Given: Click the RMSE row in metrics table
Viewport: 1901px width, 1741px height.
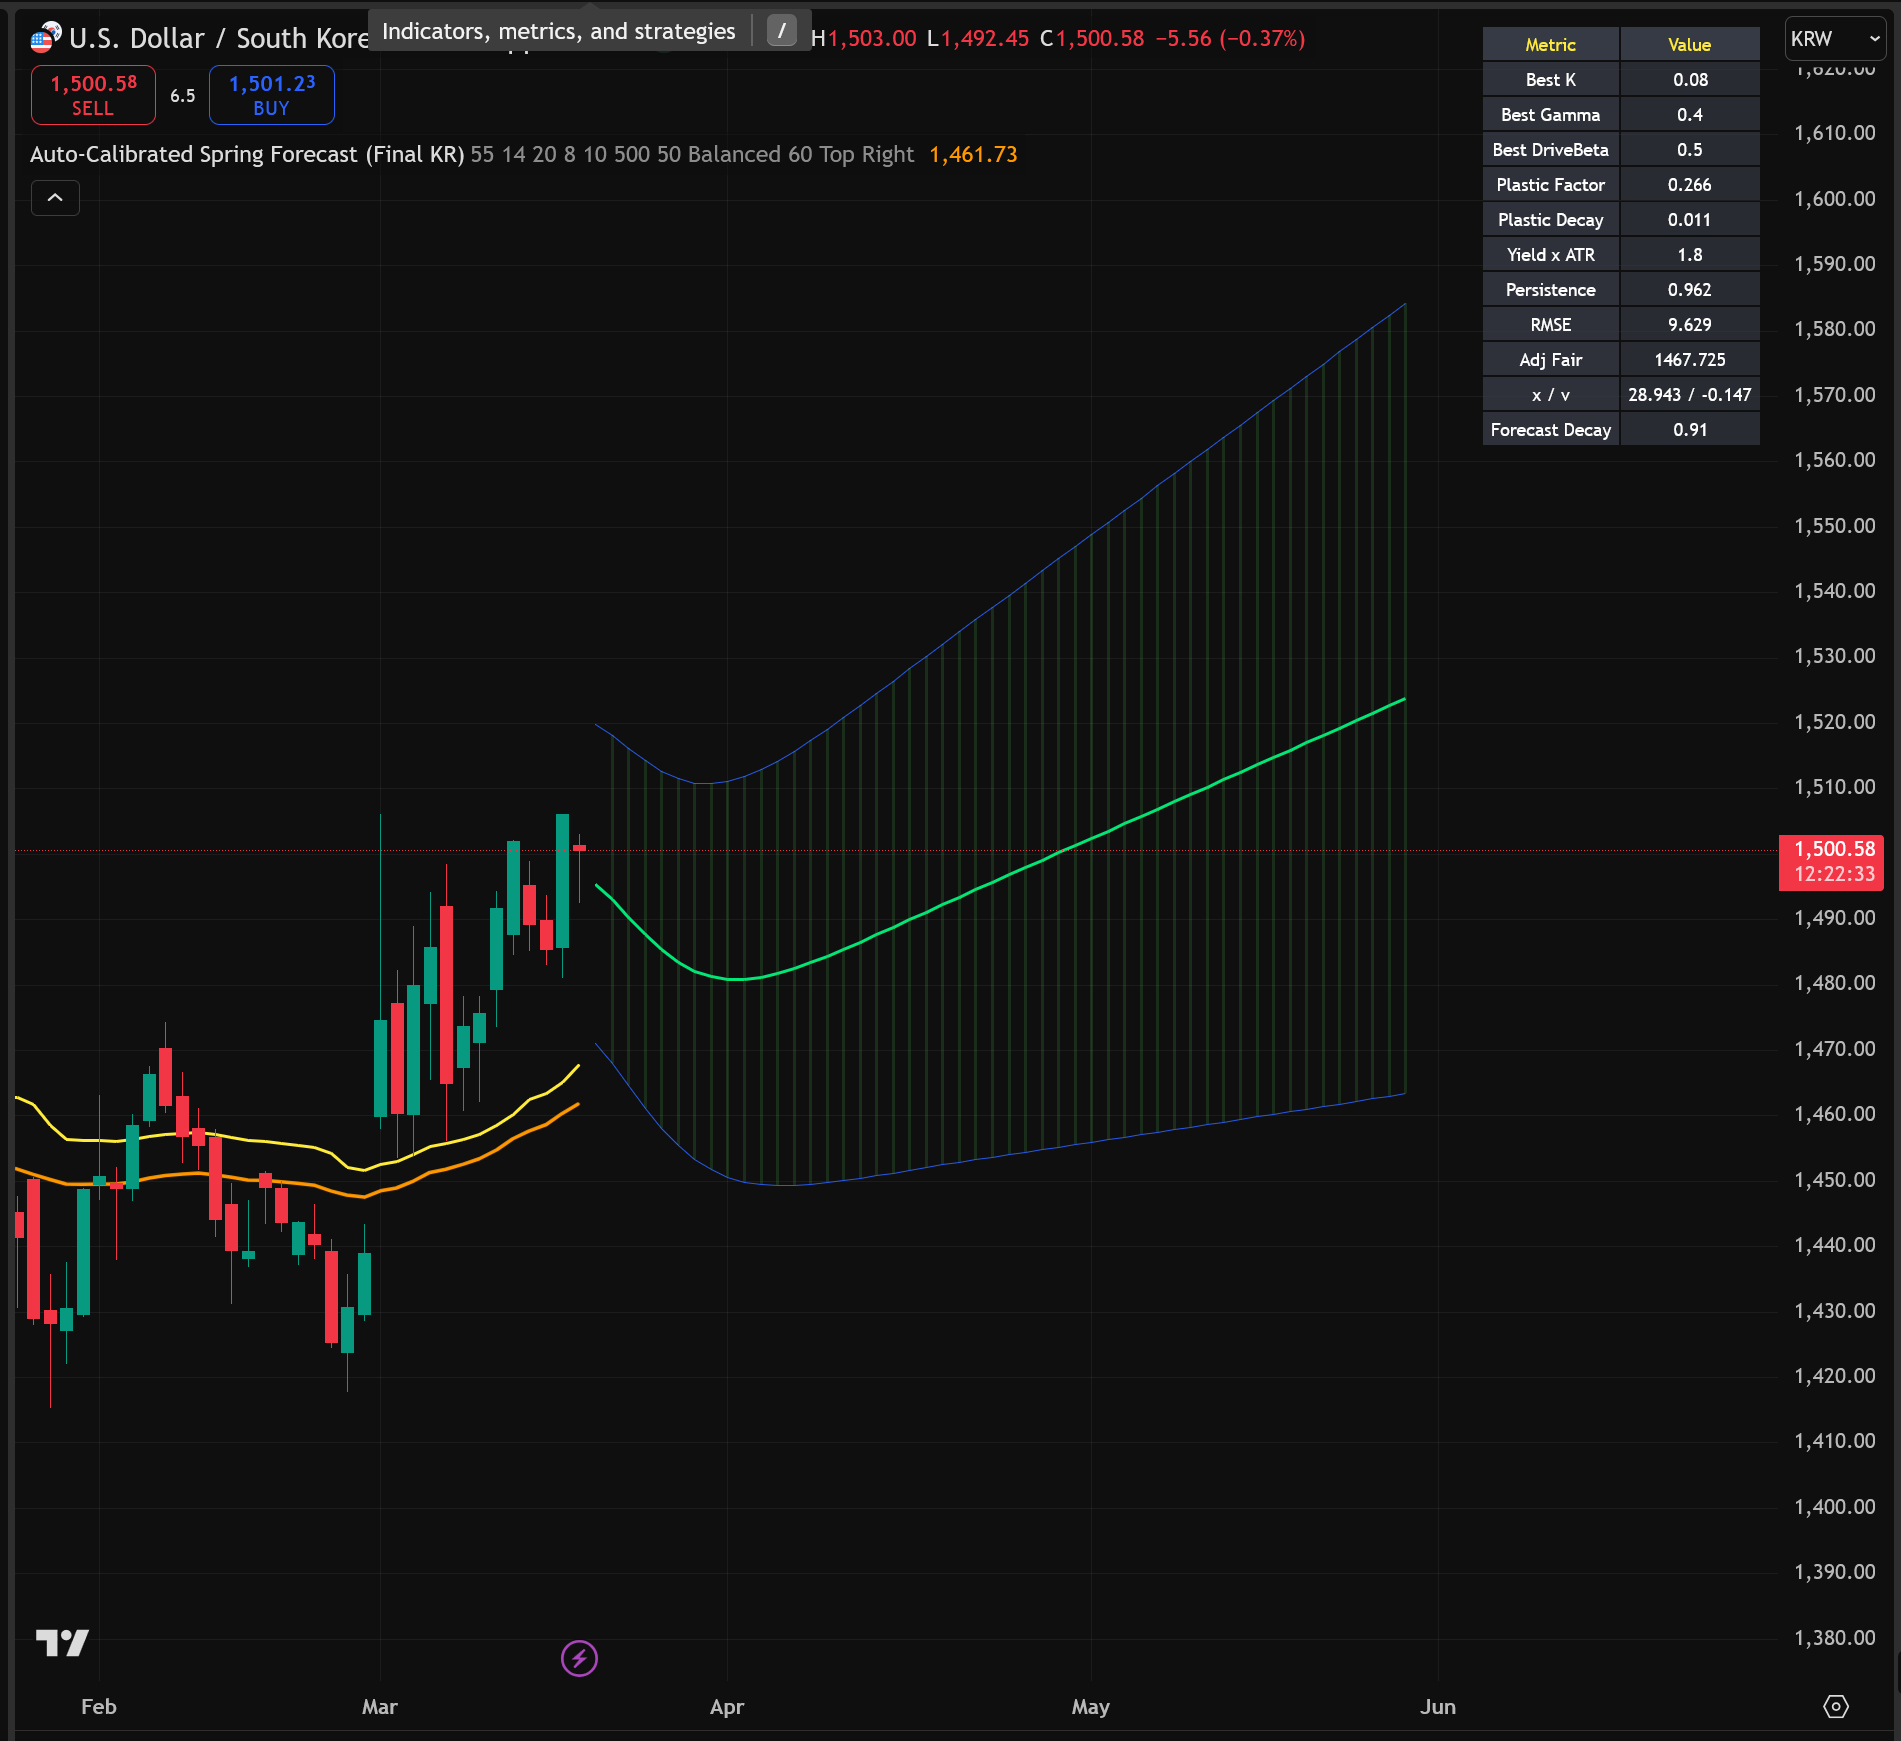Looking at the screenshot, I should tap(1550, 325).
